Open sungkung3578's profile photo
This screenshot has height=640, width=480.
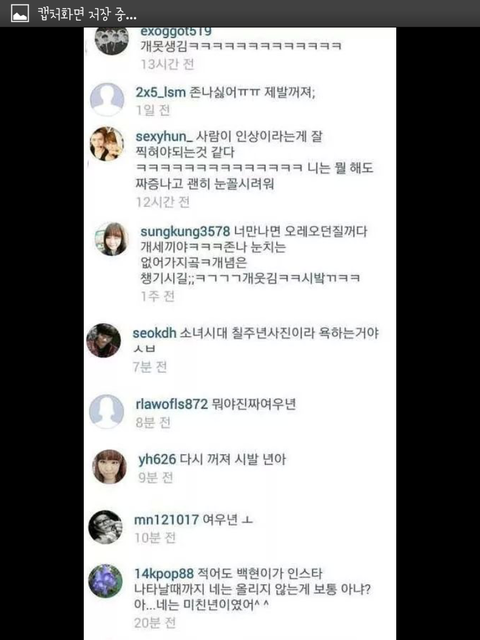(x=111, y=239)
